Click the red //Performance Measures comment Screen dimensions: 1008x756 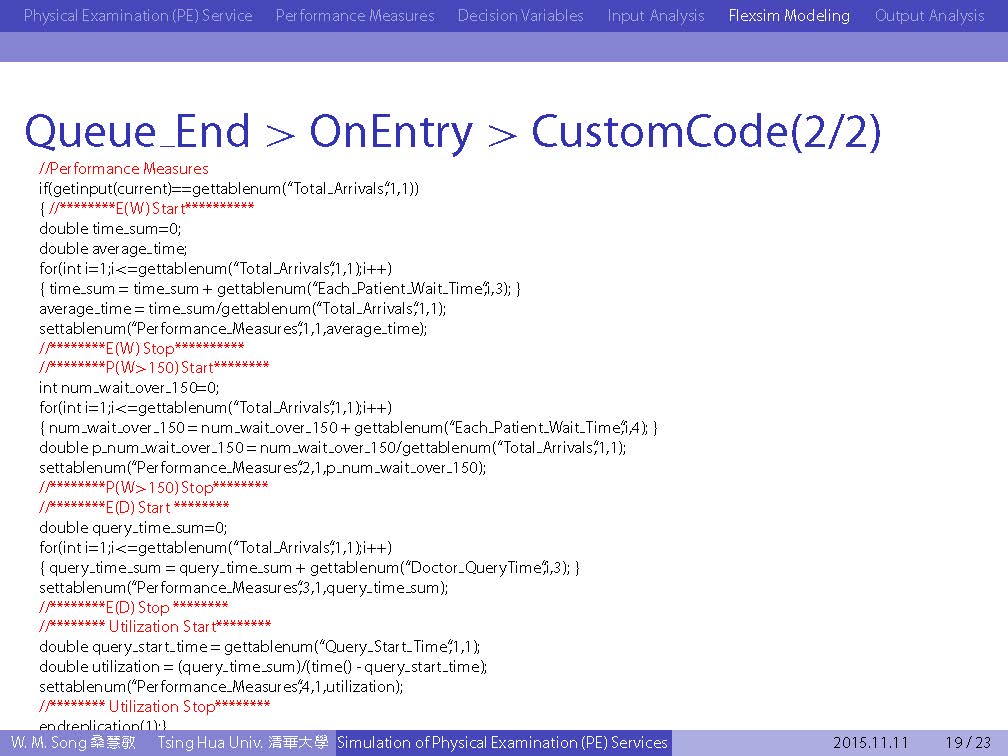[124, 168]
